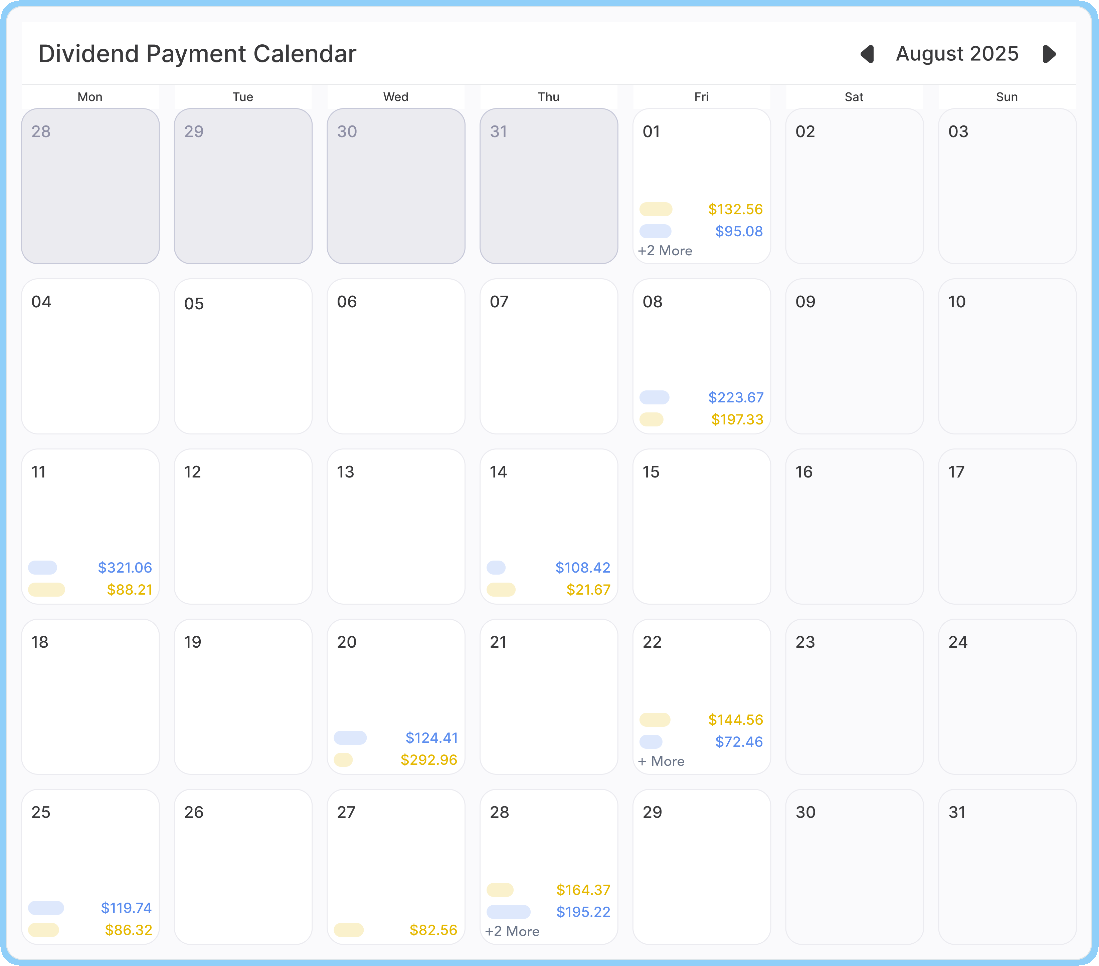The image size is (1099, 966).
Task: Select the August 31 day cell
Action: pos(1007,867)
